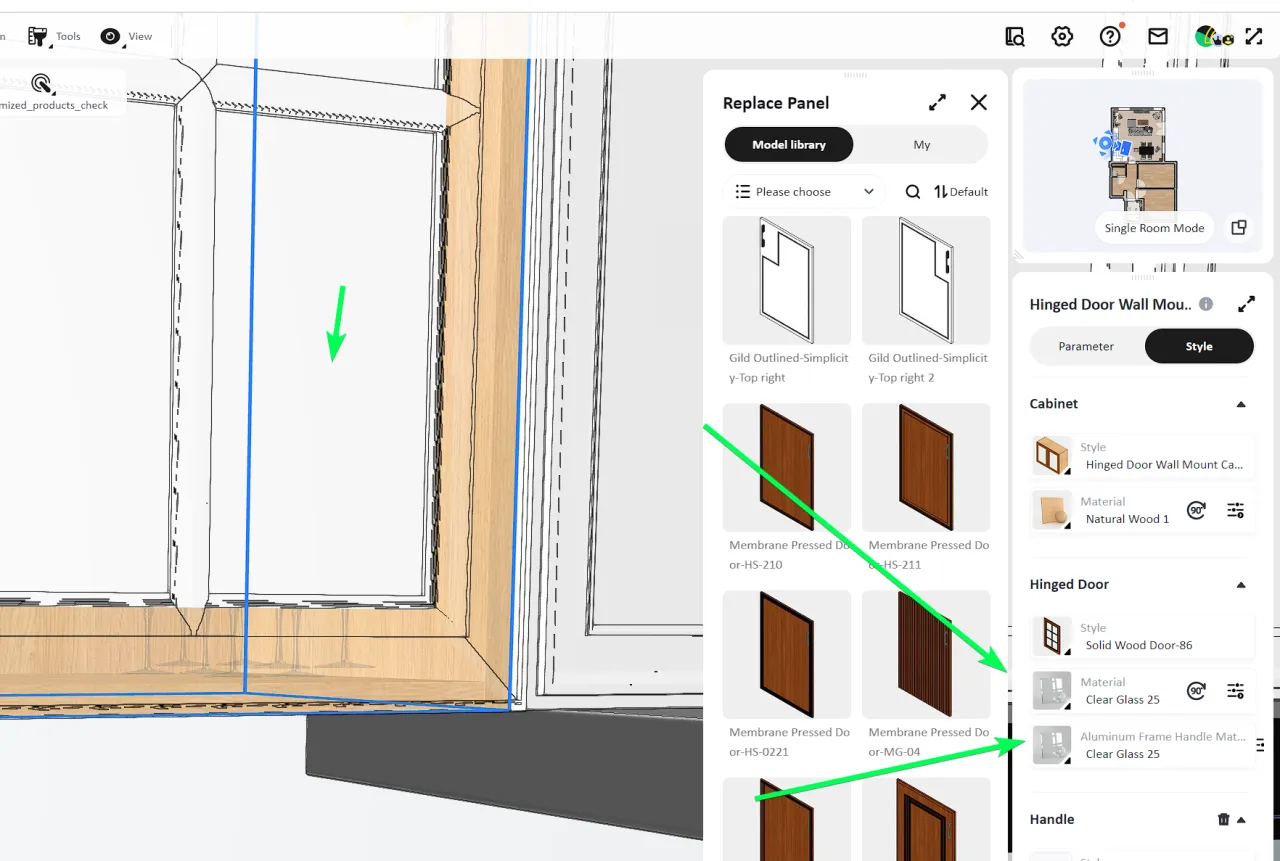Collapse the Cabinet section
Image resolution: width=1280 pixels, height=861 pixels.
click(x=1241, y=404)
